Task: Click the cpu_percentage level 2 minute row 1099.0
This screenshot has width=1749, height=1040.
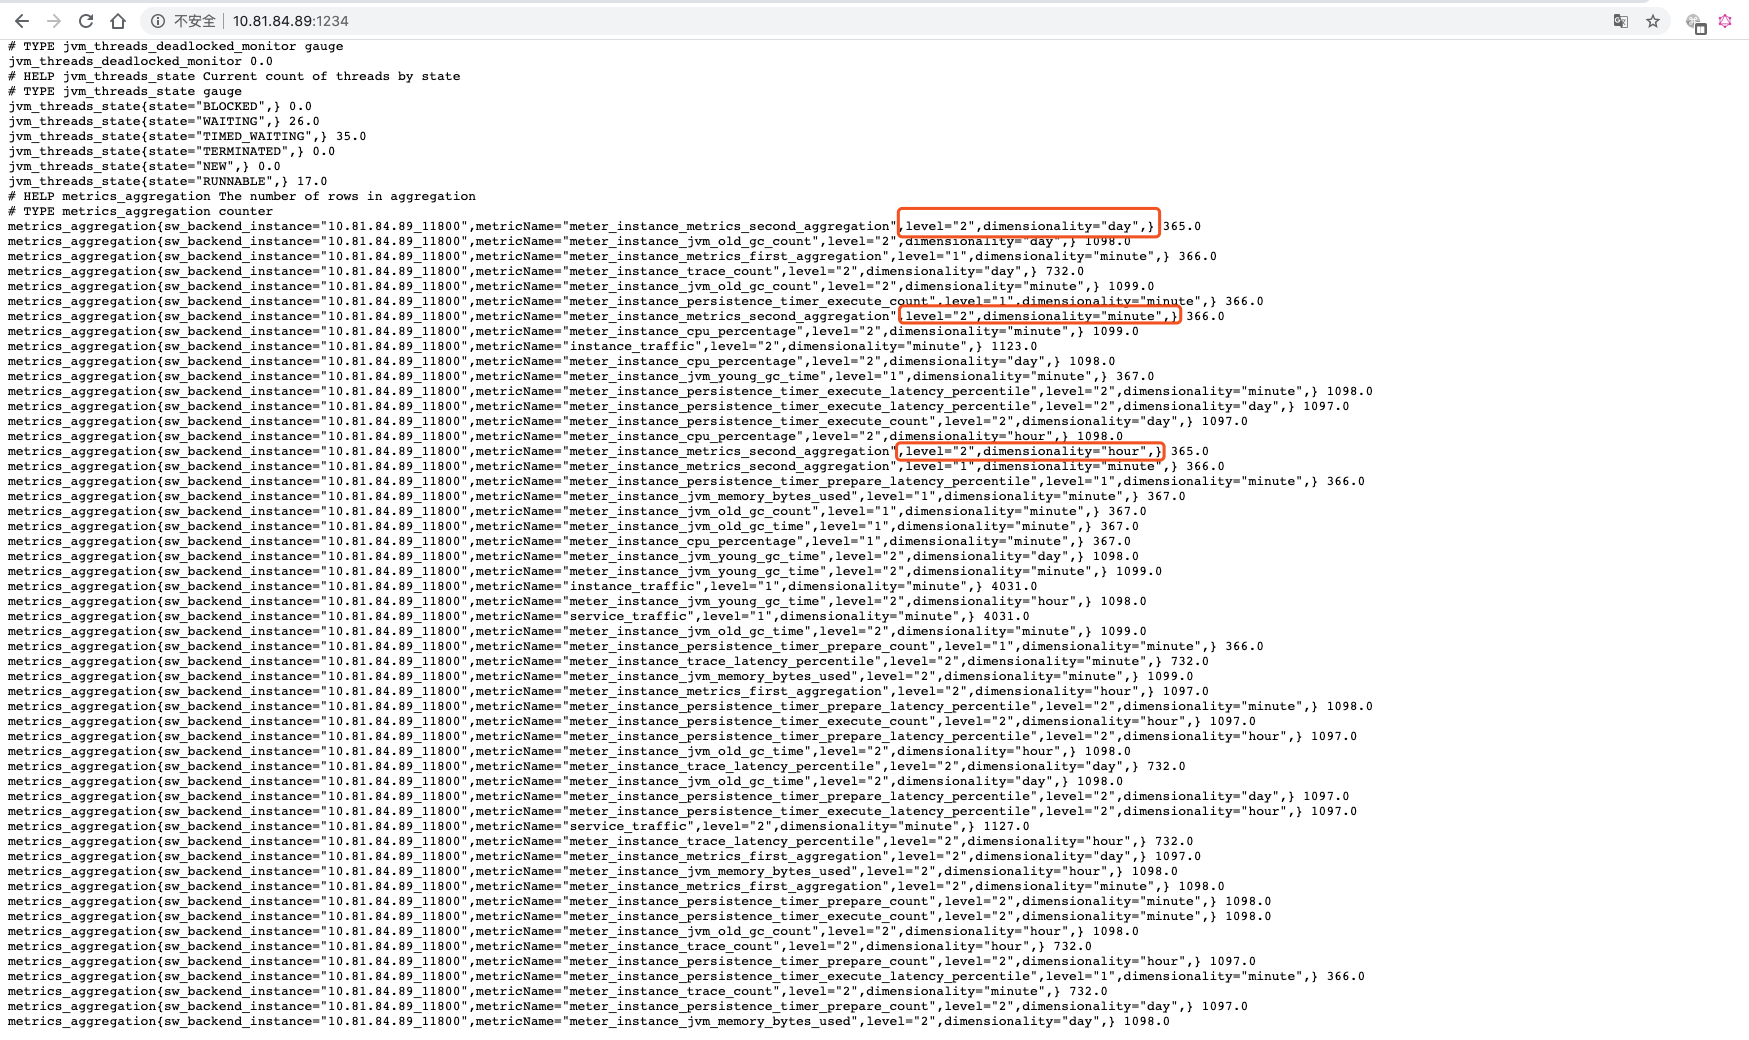Action: click(x=574, y=331)
